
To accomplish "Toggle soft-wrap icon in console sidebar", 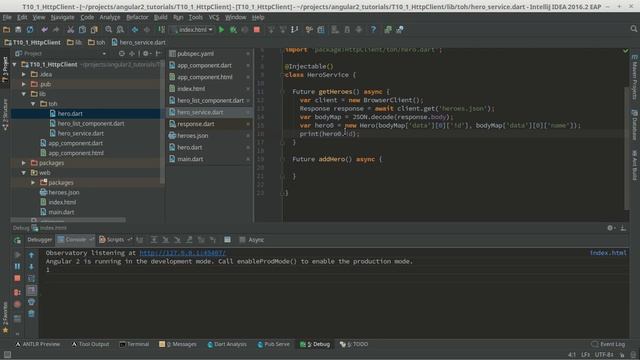I will (31, 278).
